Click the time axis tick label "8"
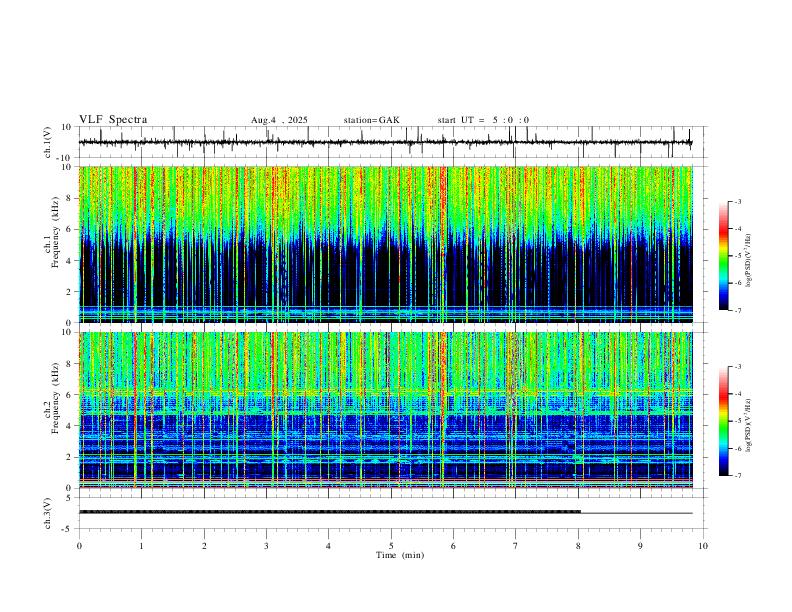792x612 pixels. click(578, 546)
